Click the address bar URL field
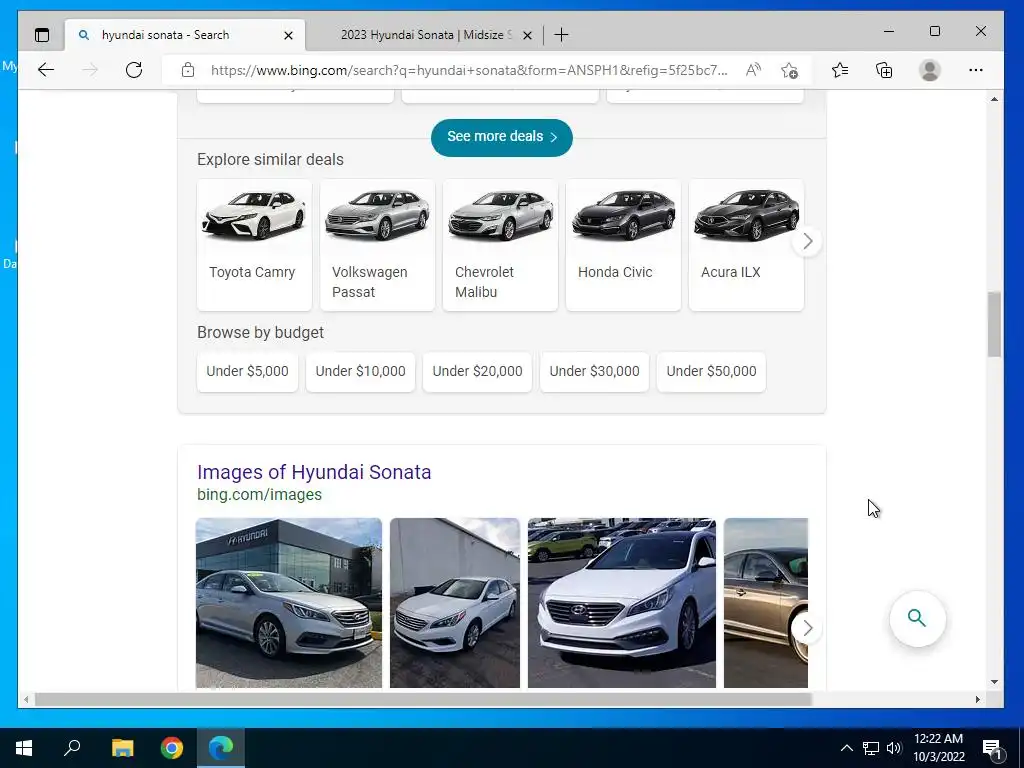The image size is (1024, 768). pyautogui.click(x=468, y=70)
